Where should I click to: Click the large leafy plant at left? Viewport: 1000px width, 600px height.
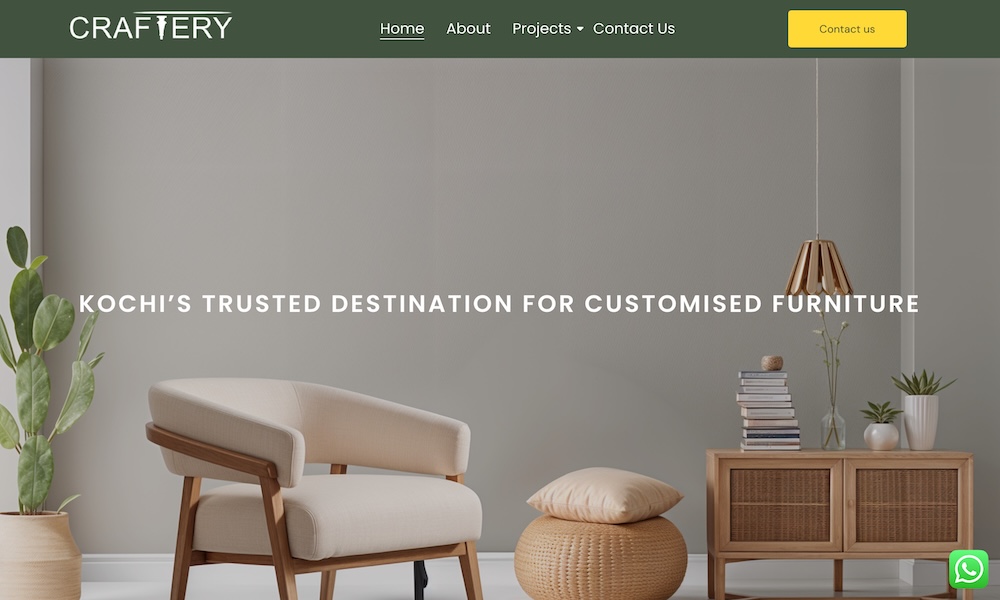click(x=43, y=370)
